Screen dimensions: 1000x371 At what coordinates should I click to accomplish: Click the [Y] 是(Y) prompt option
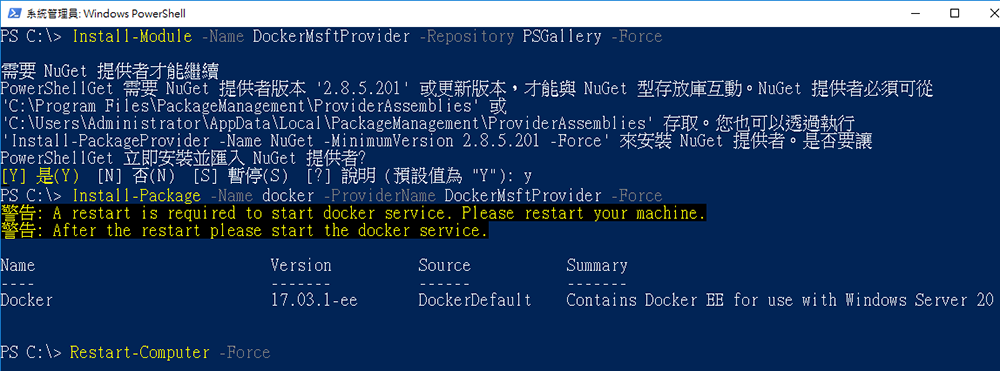click(40, 175)
